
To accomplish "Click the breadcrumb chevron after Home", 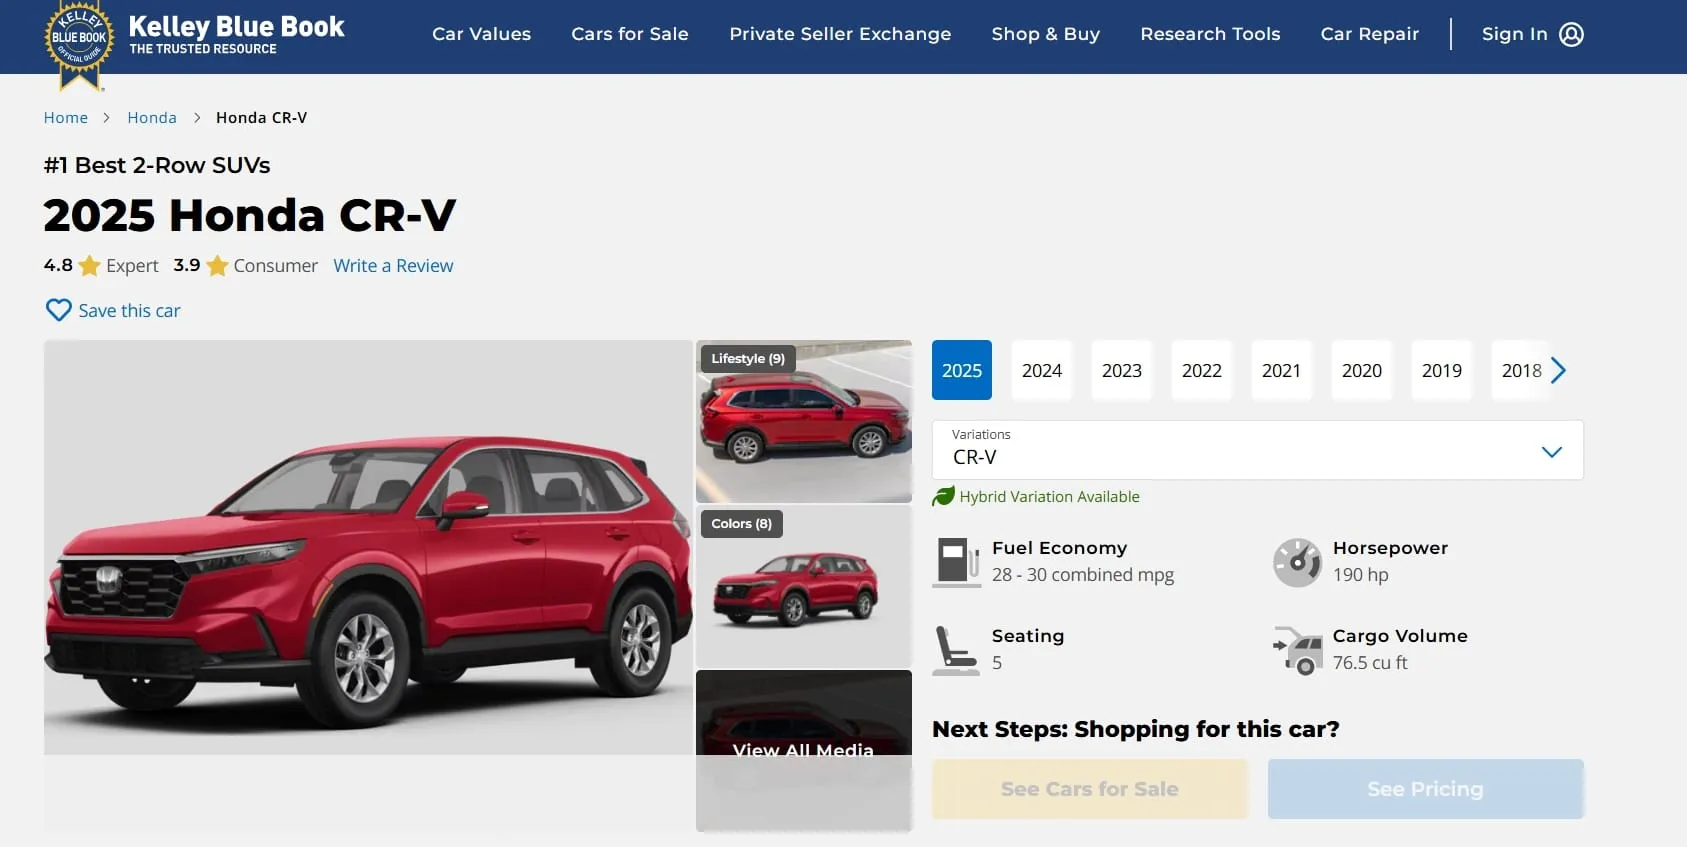I will [x=107, y=118].
